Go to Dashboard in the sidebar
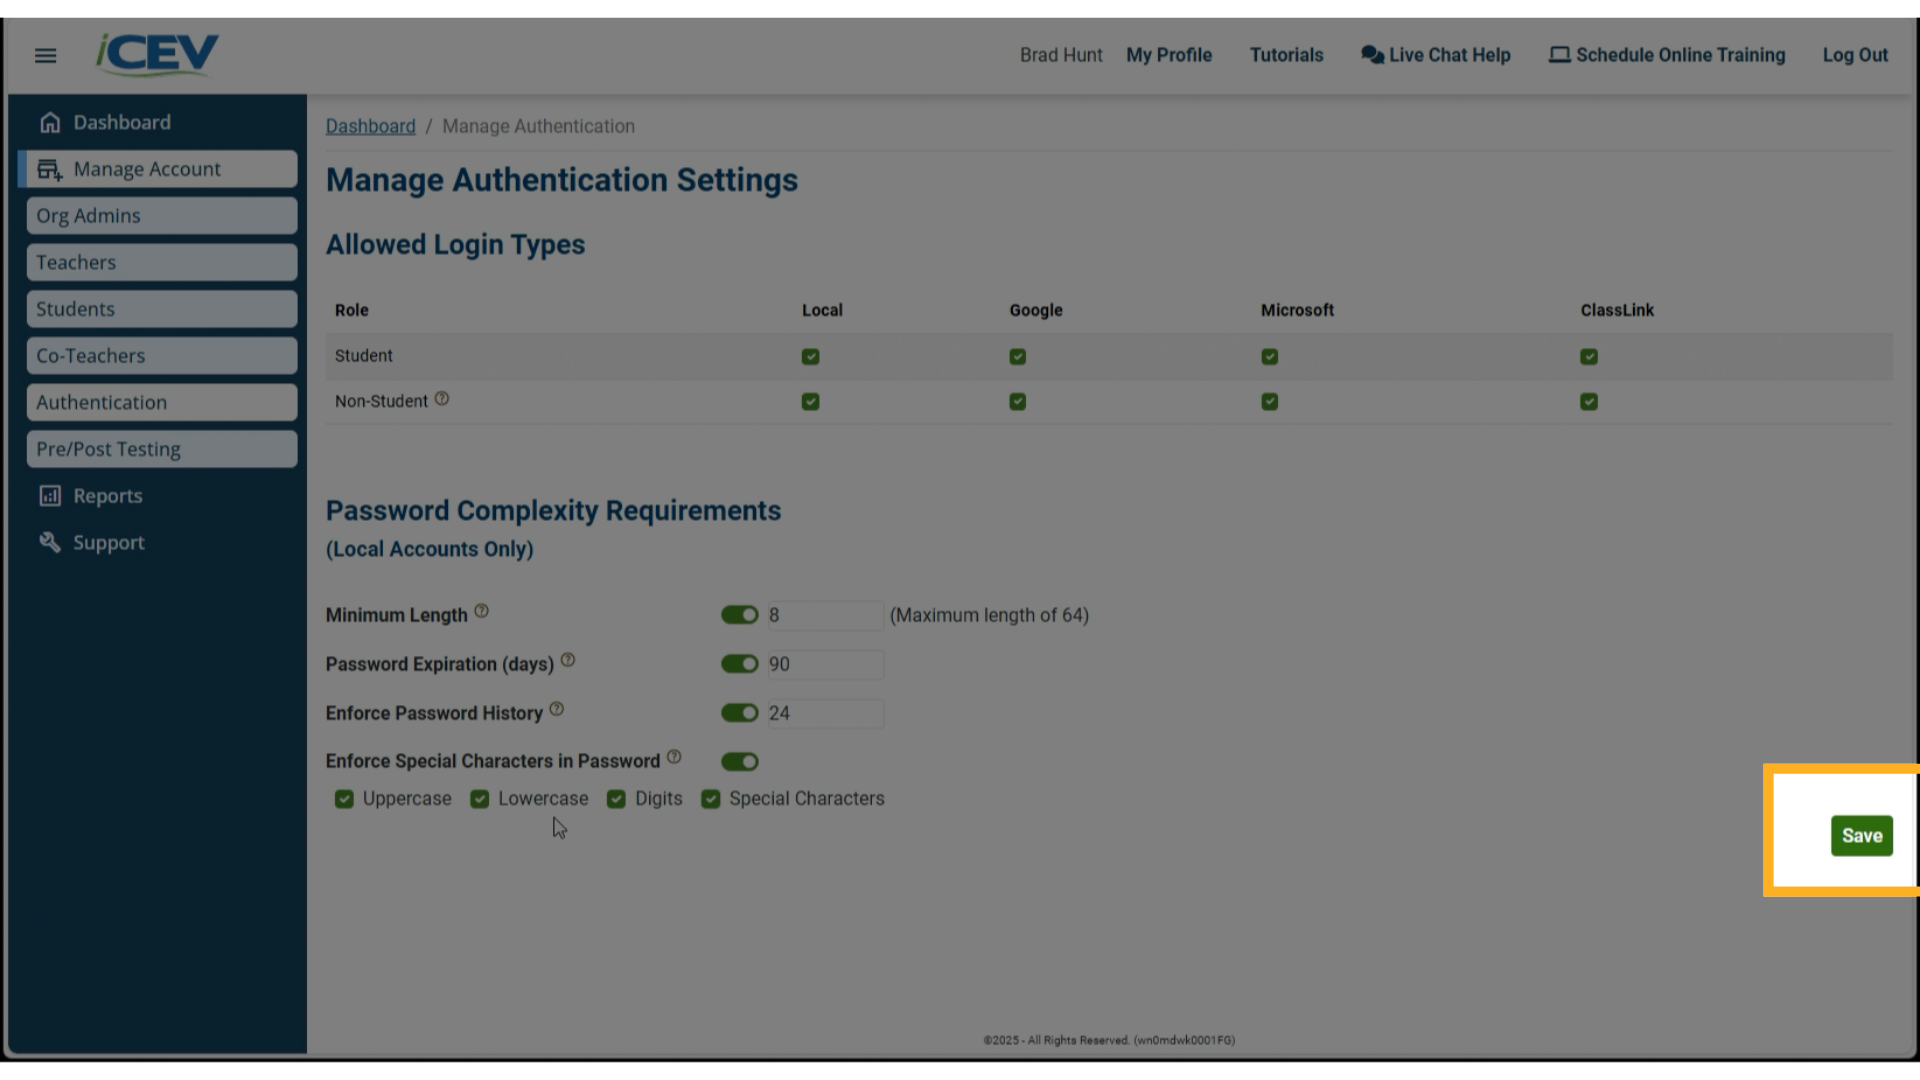 [122, 123]
